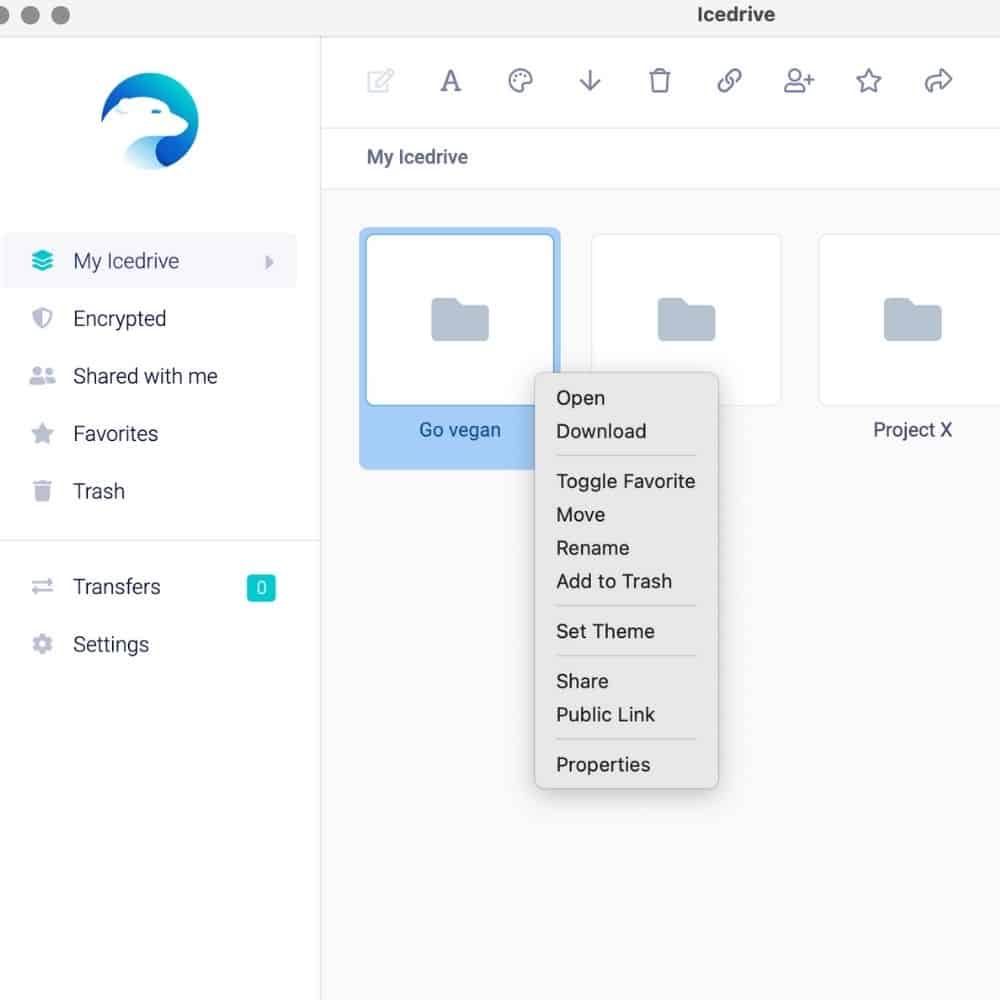
Task: Open the Transfers sidebar section
Action: (x=151, y=587)
